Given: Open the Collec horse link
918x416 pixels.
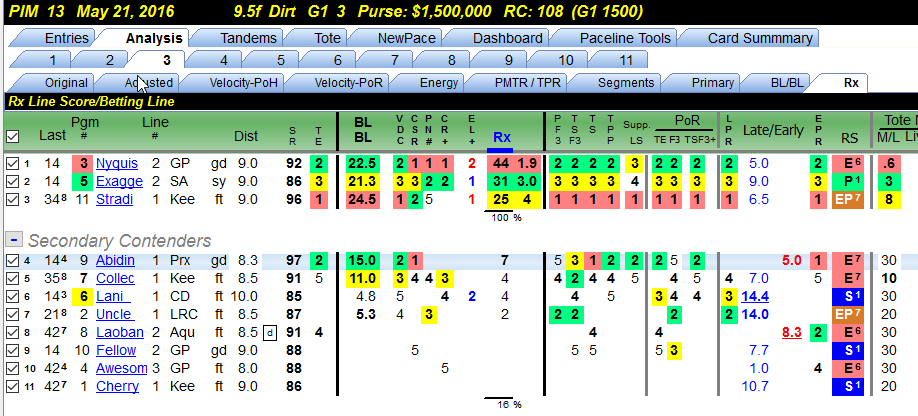Looking at the screenshot, I should pos(115,279).
